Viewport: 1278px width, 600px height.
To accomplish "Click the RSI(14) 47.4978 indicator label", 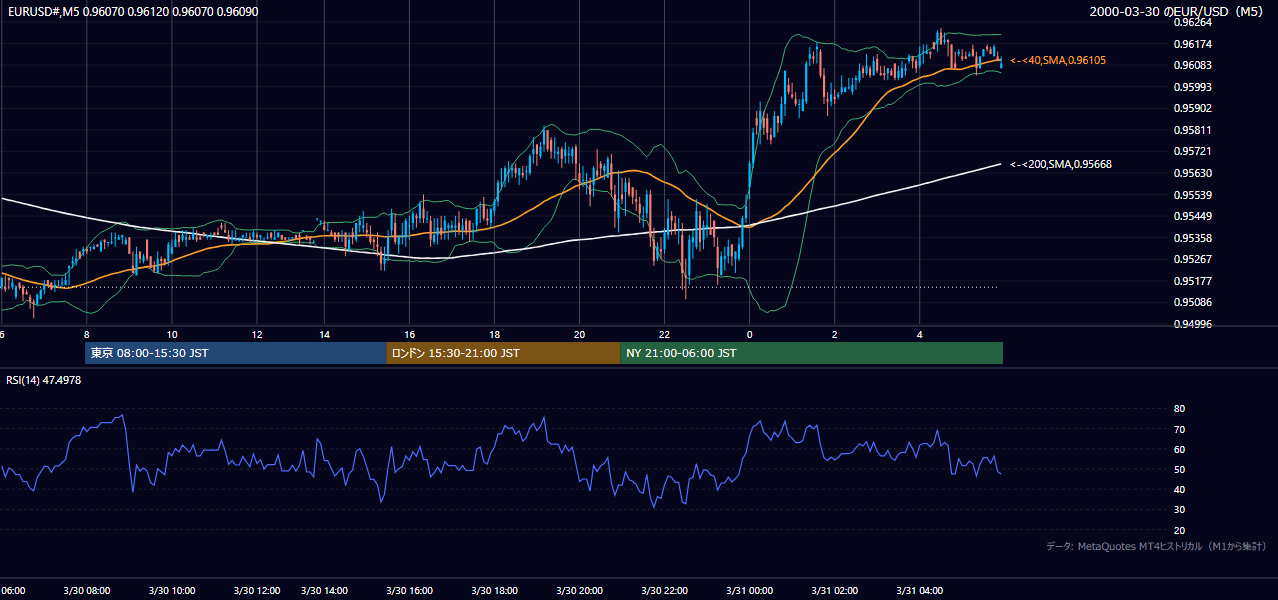I will (44, 380).
